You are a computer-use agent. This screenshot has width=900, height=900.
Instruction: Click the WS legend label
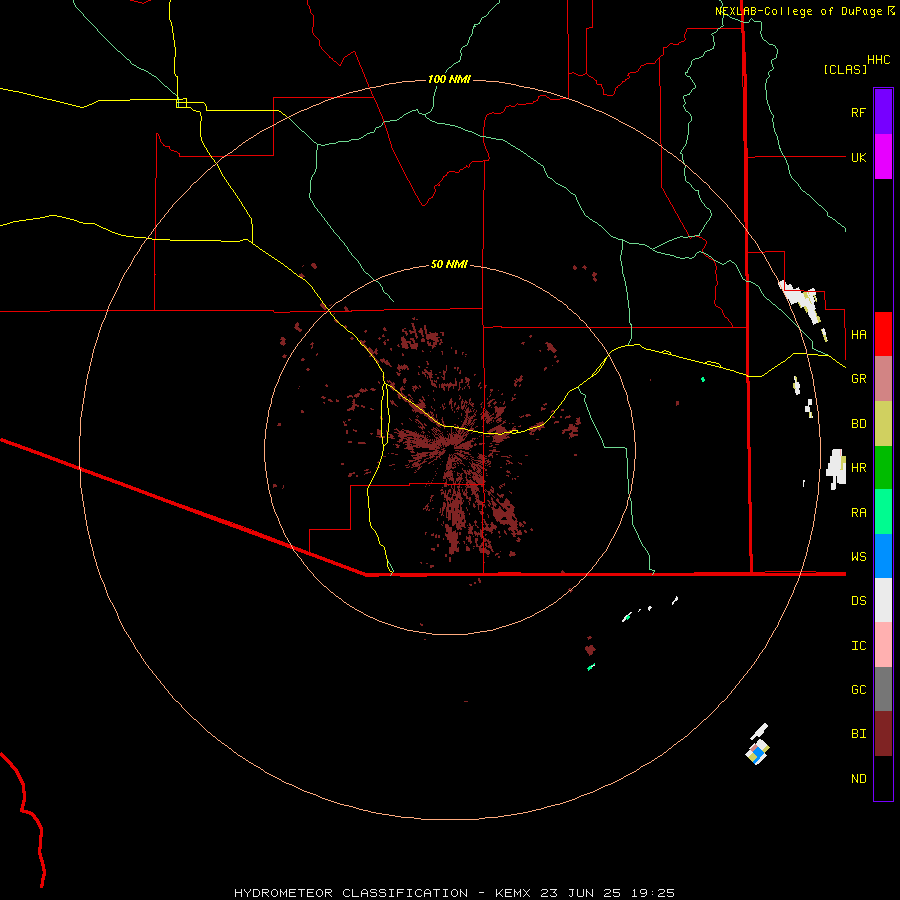pos(858,556)
